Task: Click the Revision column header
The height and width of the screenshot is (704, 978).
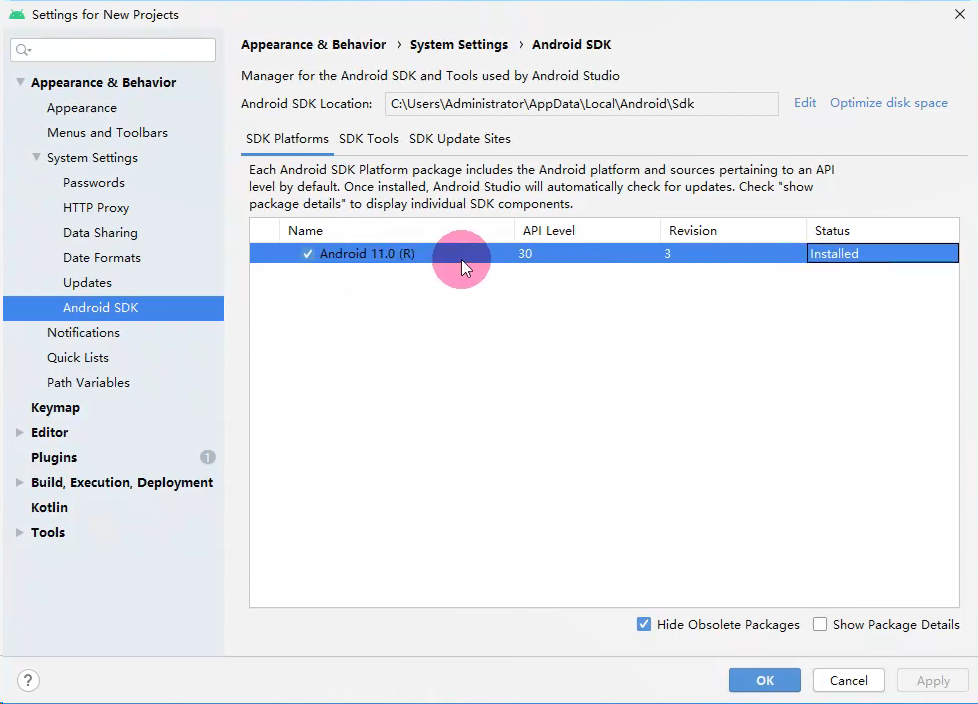Action: point(734,231)
